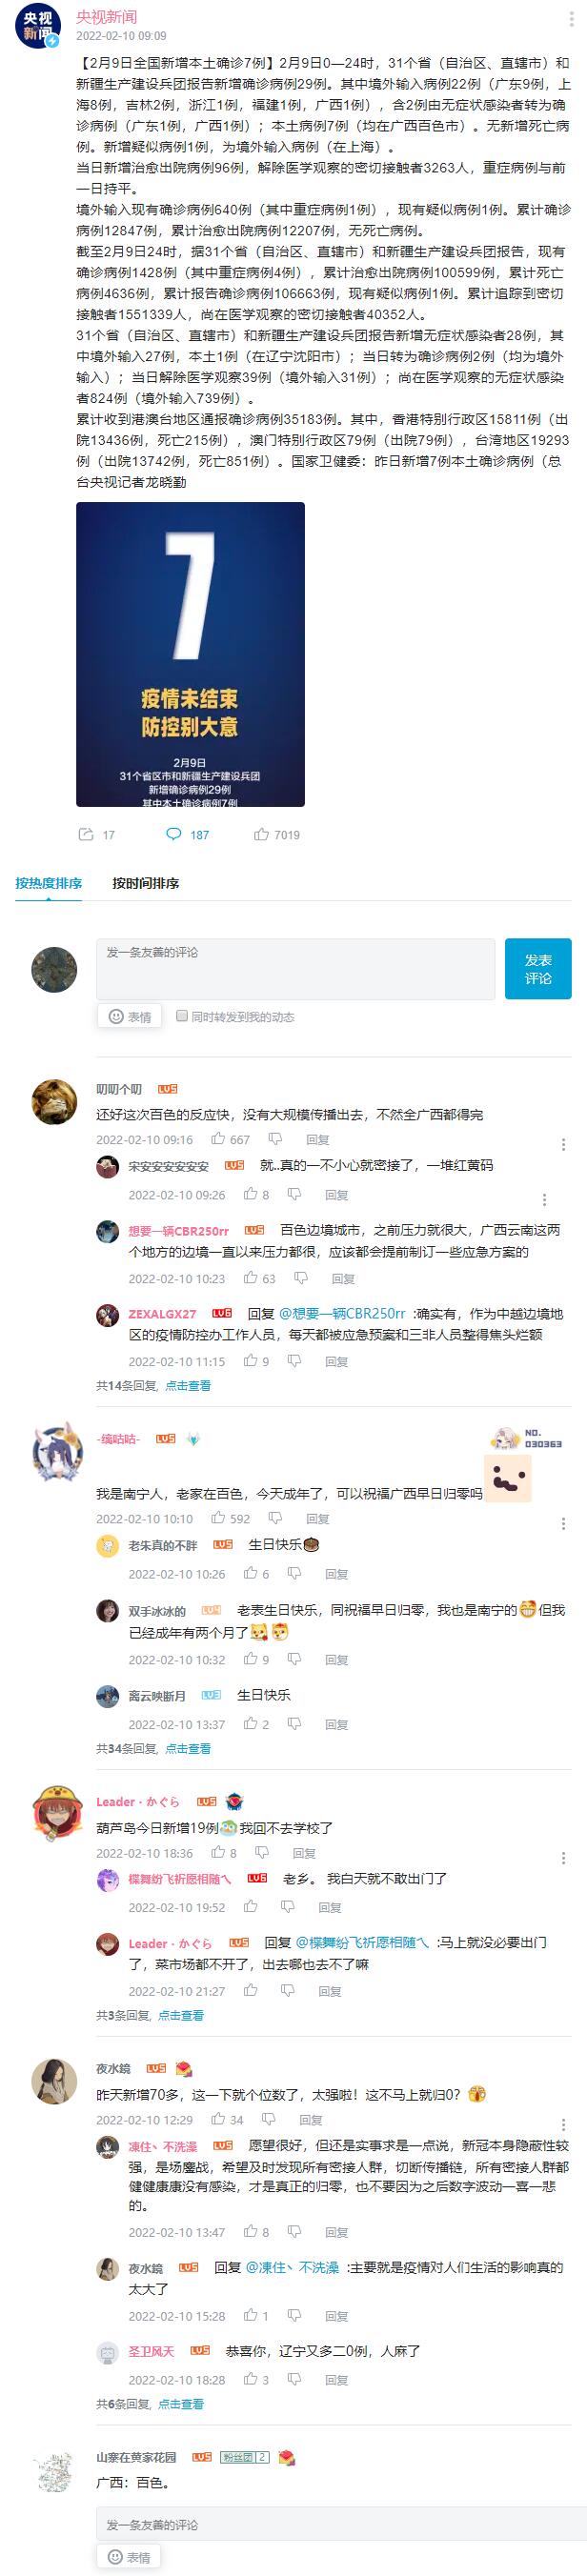Open the three-dot menu on 宋安安's reply
The image size is (587, 2576).
[x=544, y=1200]
